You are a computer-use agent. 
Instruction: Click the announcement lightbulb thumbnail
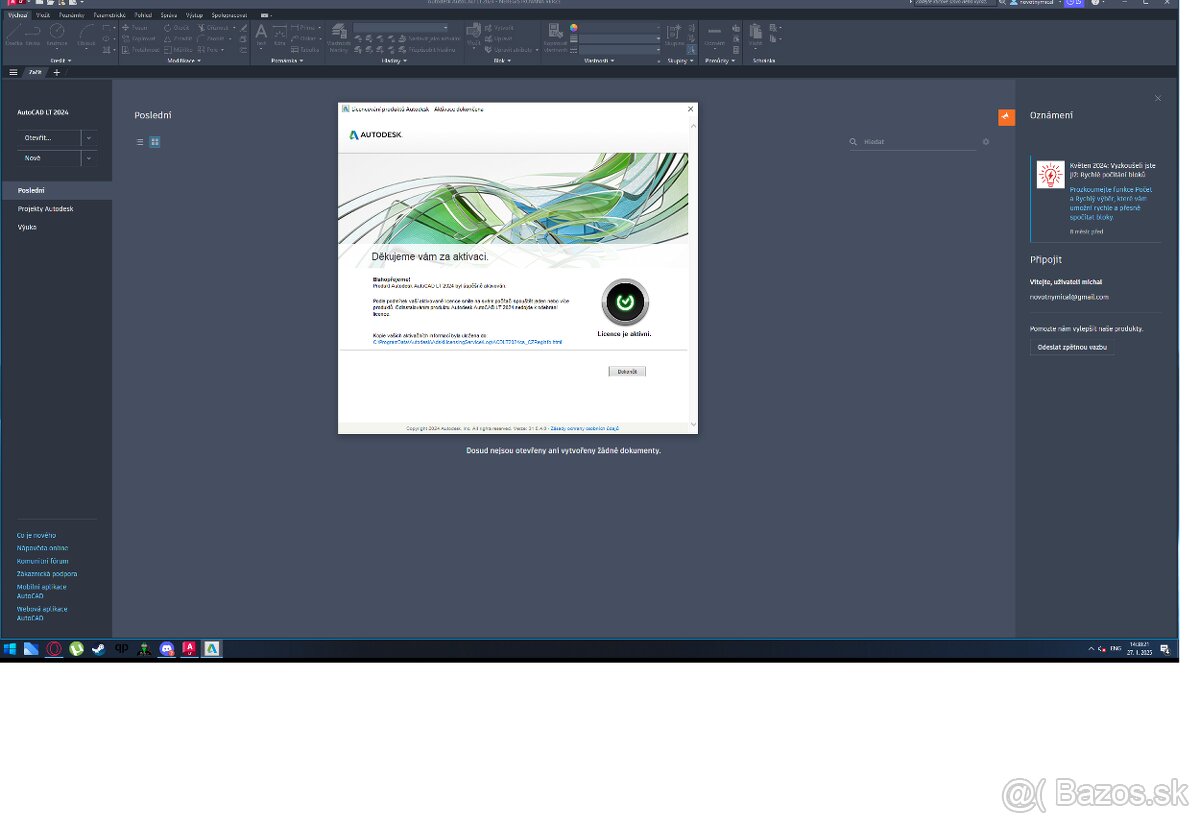pos(1050,175)
